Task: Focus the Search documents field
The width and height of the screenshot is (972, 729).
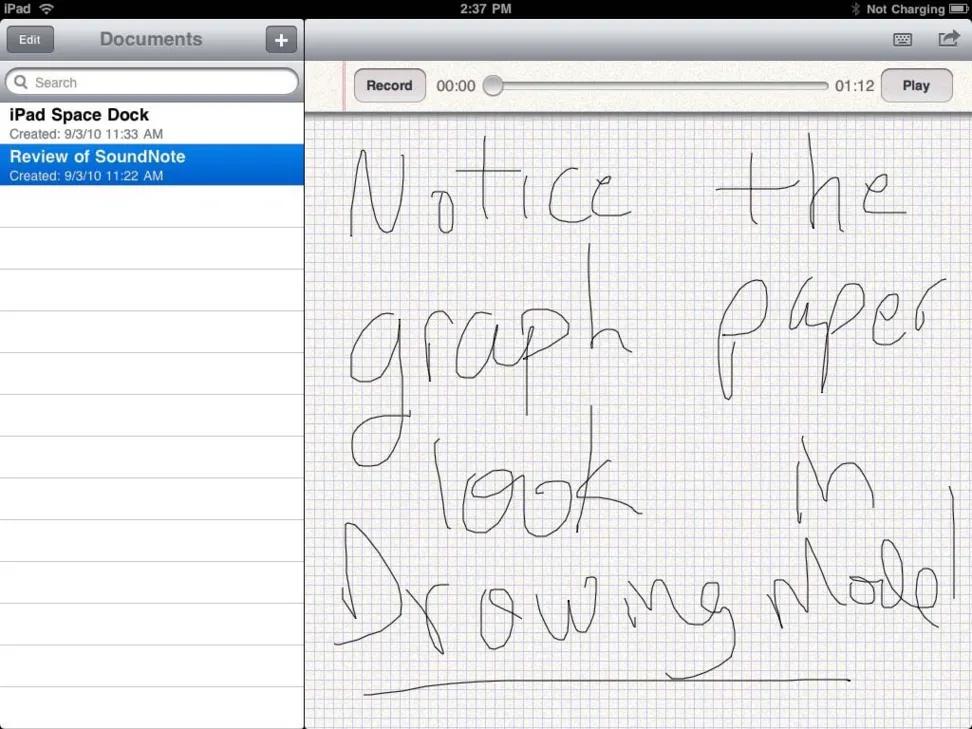Action: click(x=152, y=82)
